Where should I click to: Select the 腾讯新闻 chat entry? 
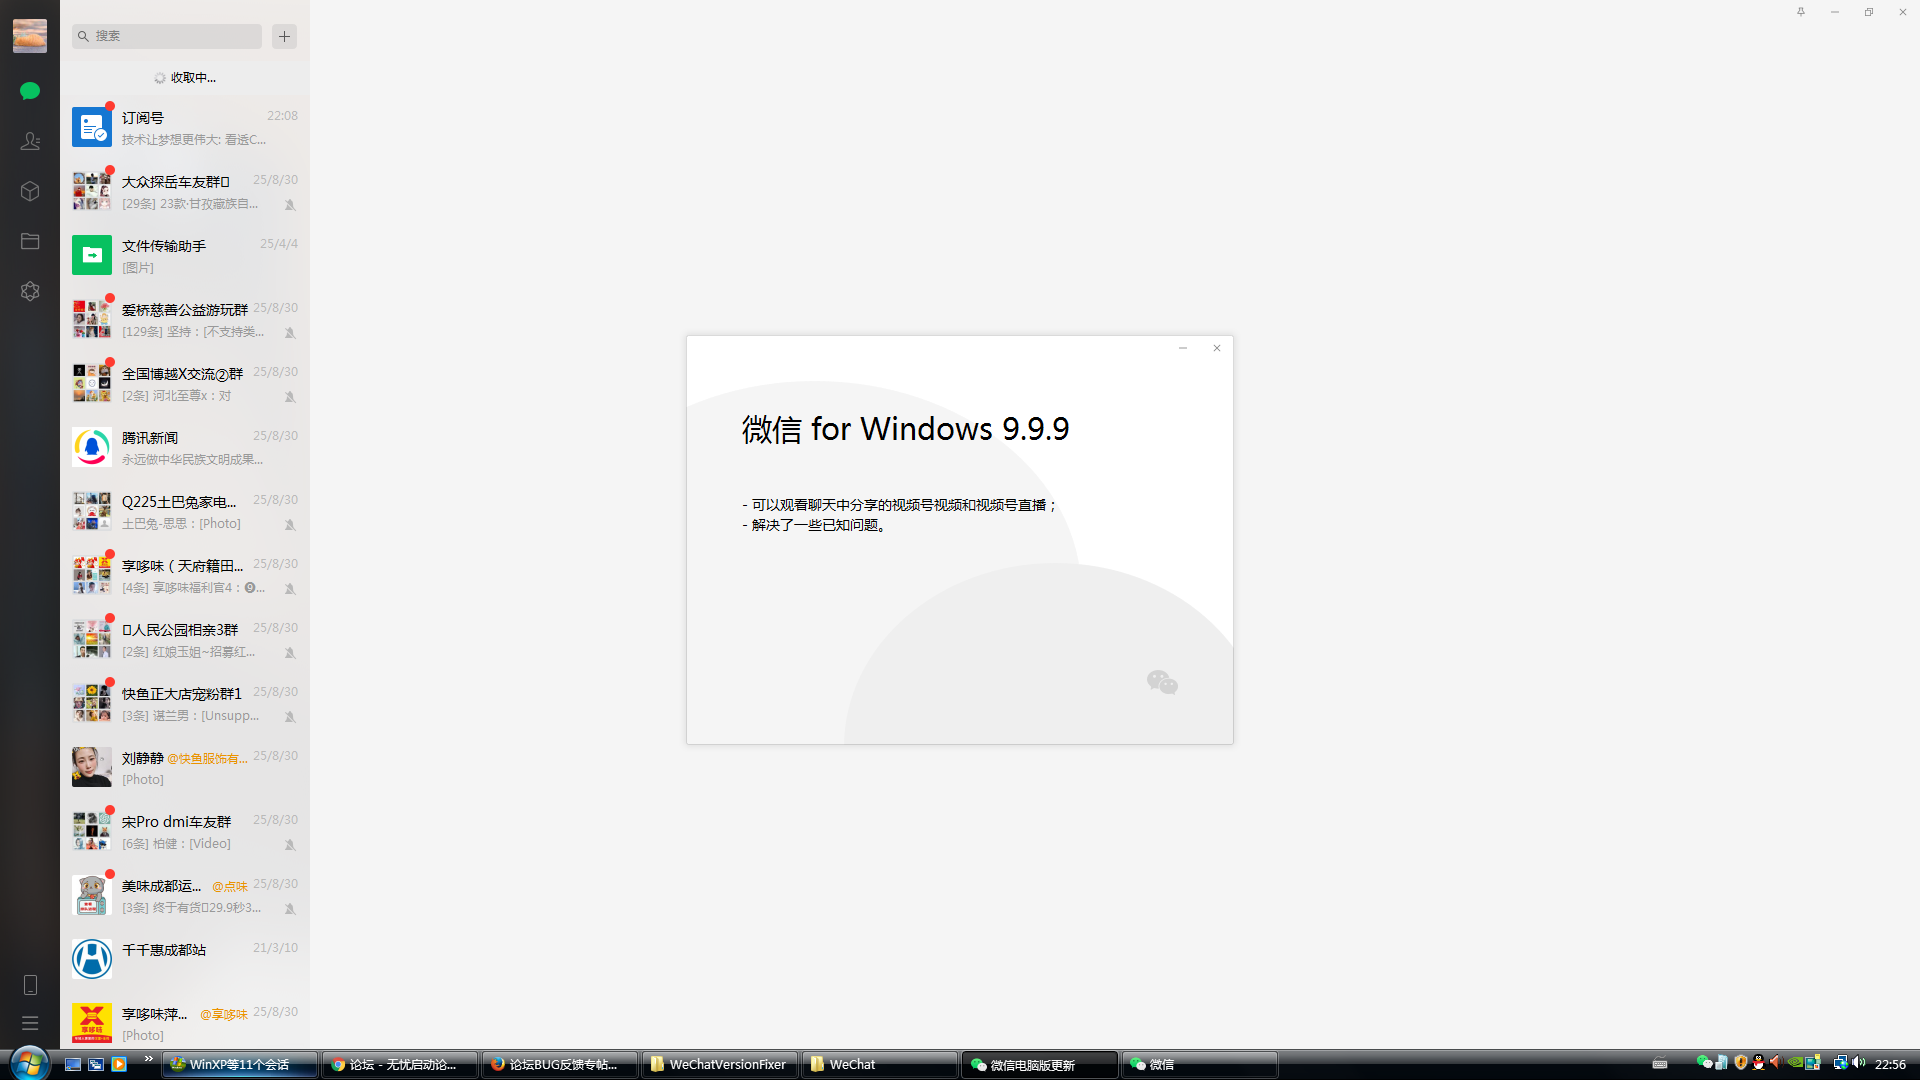(185, 448)
